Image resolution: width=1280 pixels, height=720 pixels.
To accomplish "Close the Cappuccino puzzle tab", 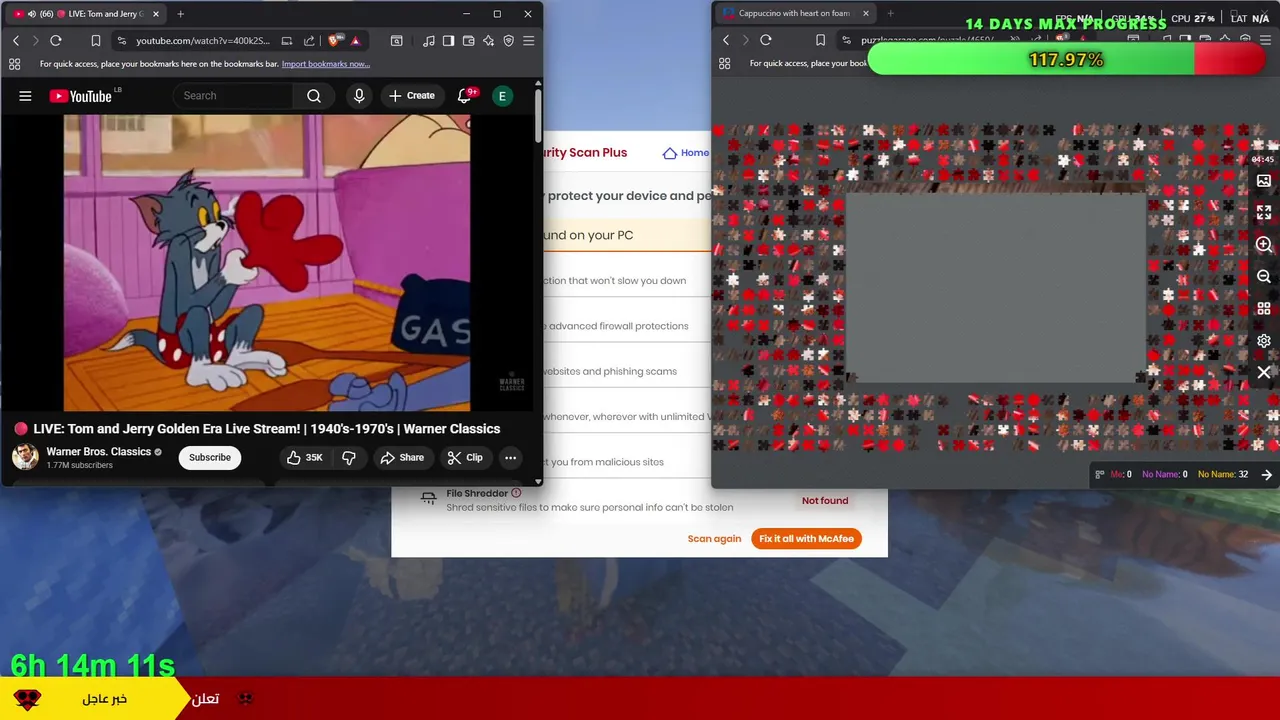I will click(866, 14).
